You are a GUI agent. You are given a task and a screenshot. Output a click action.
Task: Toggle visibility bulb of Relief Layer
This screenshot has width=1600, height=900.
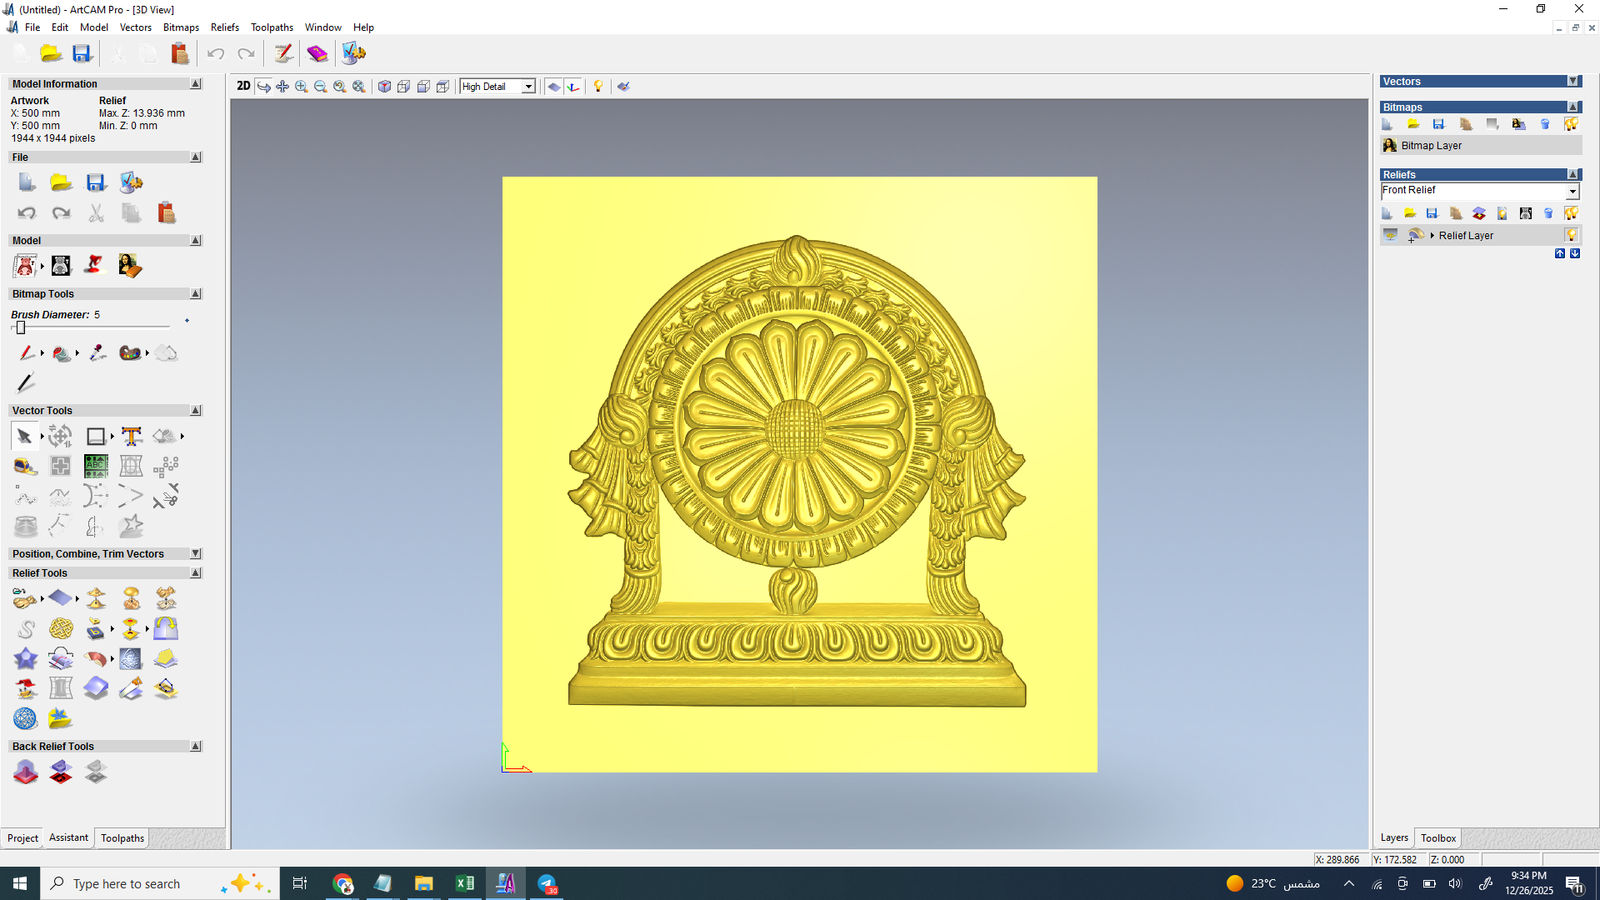1571,236
